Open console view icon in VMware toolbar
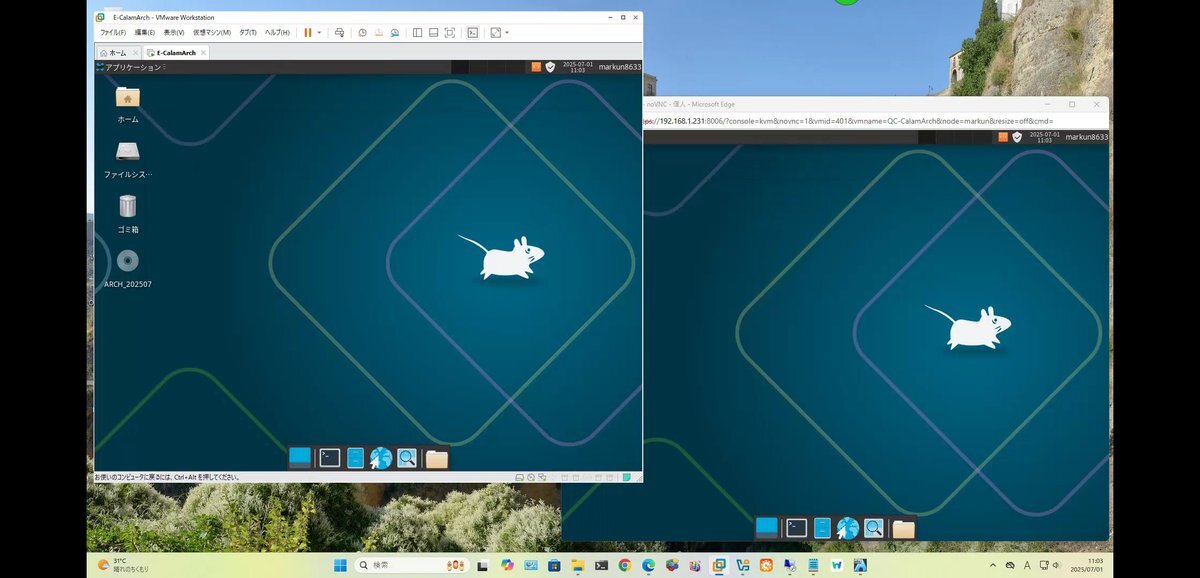Screen dimensions: 1200x578 (x=472, y=32)
